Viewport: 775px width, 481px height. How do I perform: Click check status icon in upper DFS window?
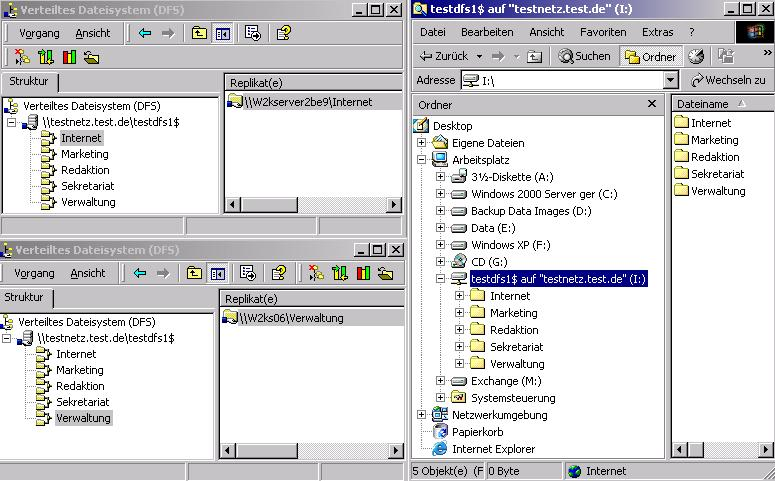[69, 57]
